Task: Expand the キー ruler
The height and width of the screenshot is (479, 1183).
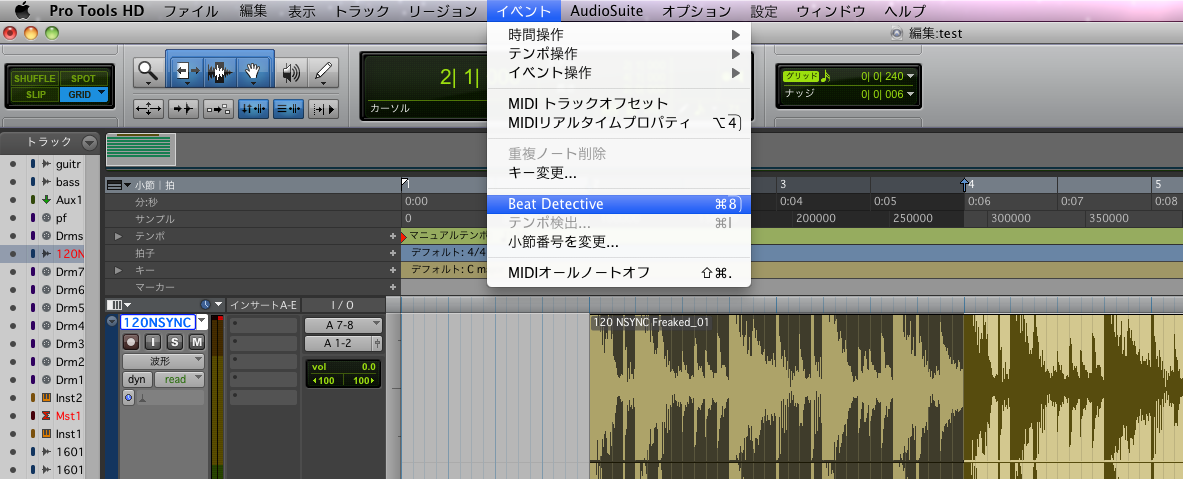Action: 118,270
